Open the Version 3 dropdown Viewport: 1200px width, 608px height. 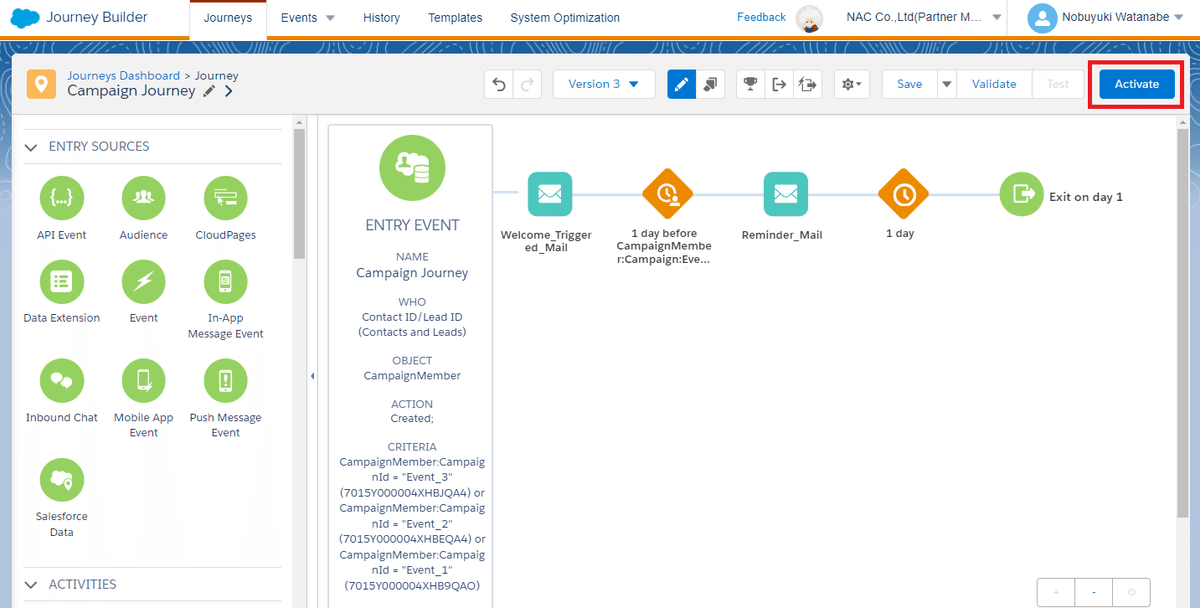coord(604,84)
